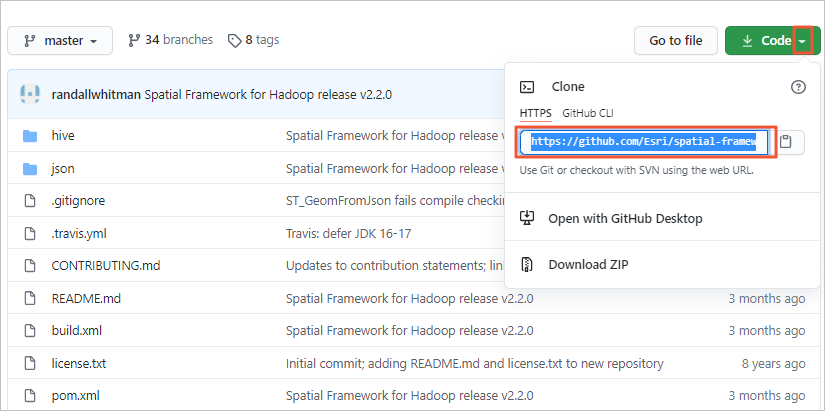This screenshot has height=411, width=825.
Task: Click the tags label icon
Action: coord(234,41)
